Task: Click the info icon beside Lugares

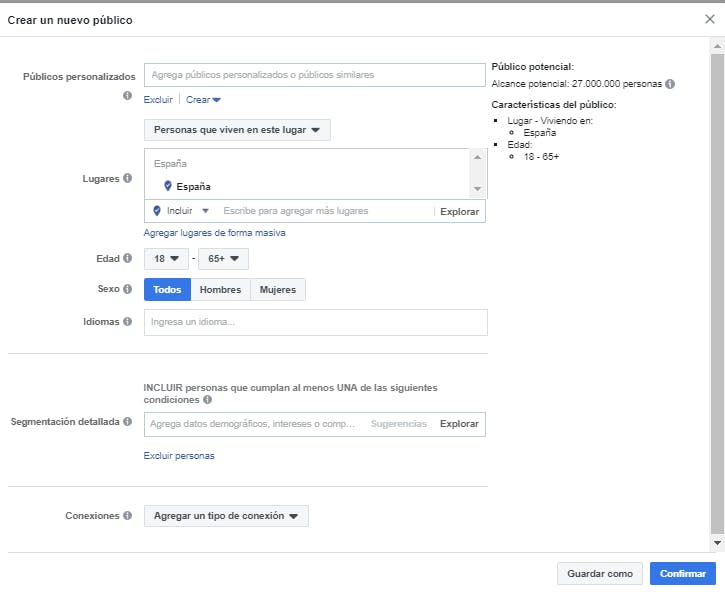Action: pyautogui.click(x=128, y=179)
